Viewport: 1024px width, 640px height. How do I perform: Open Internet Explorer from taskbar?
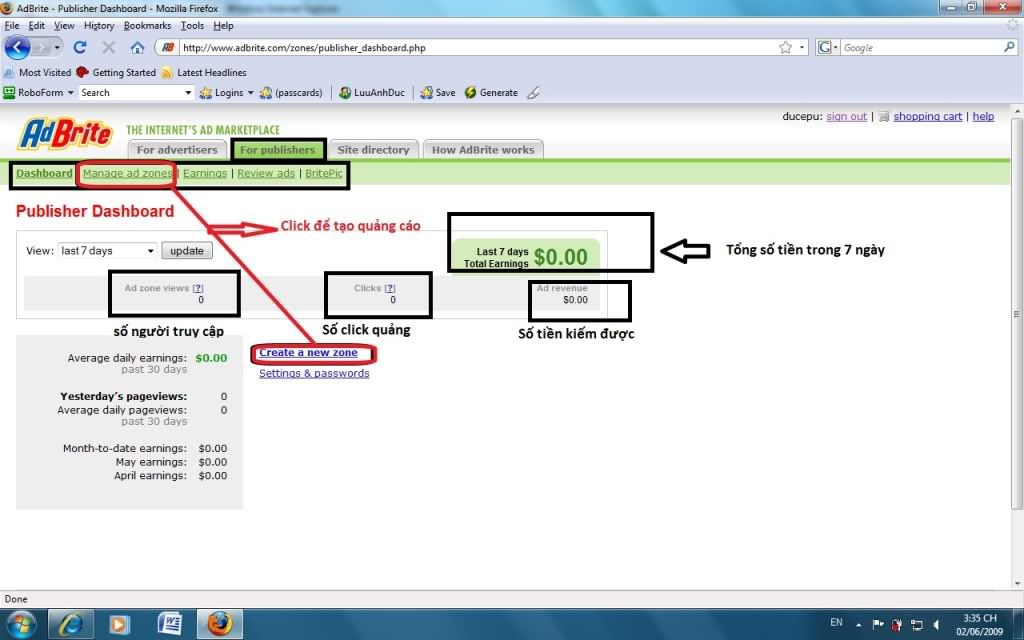[71, 624]
